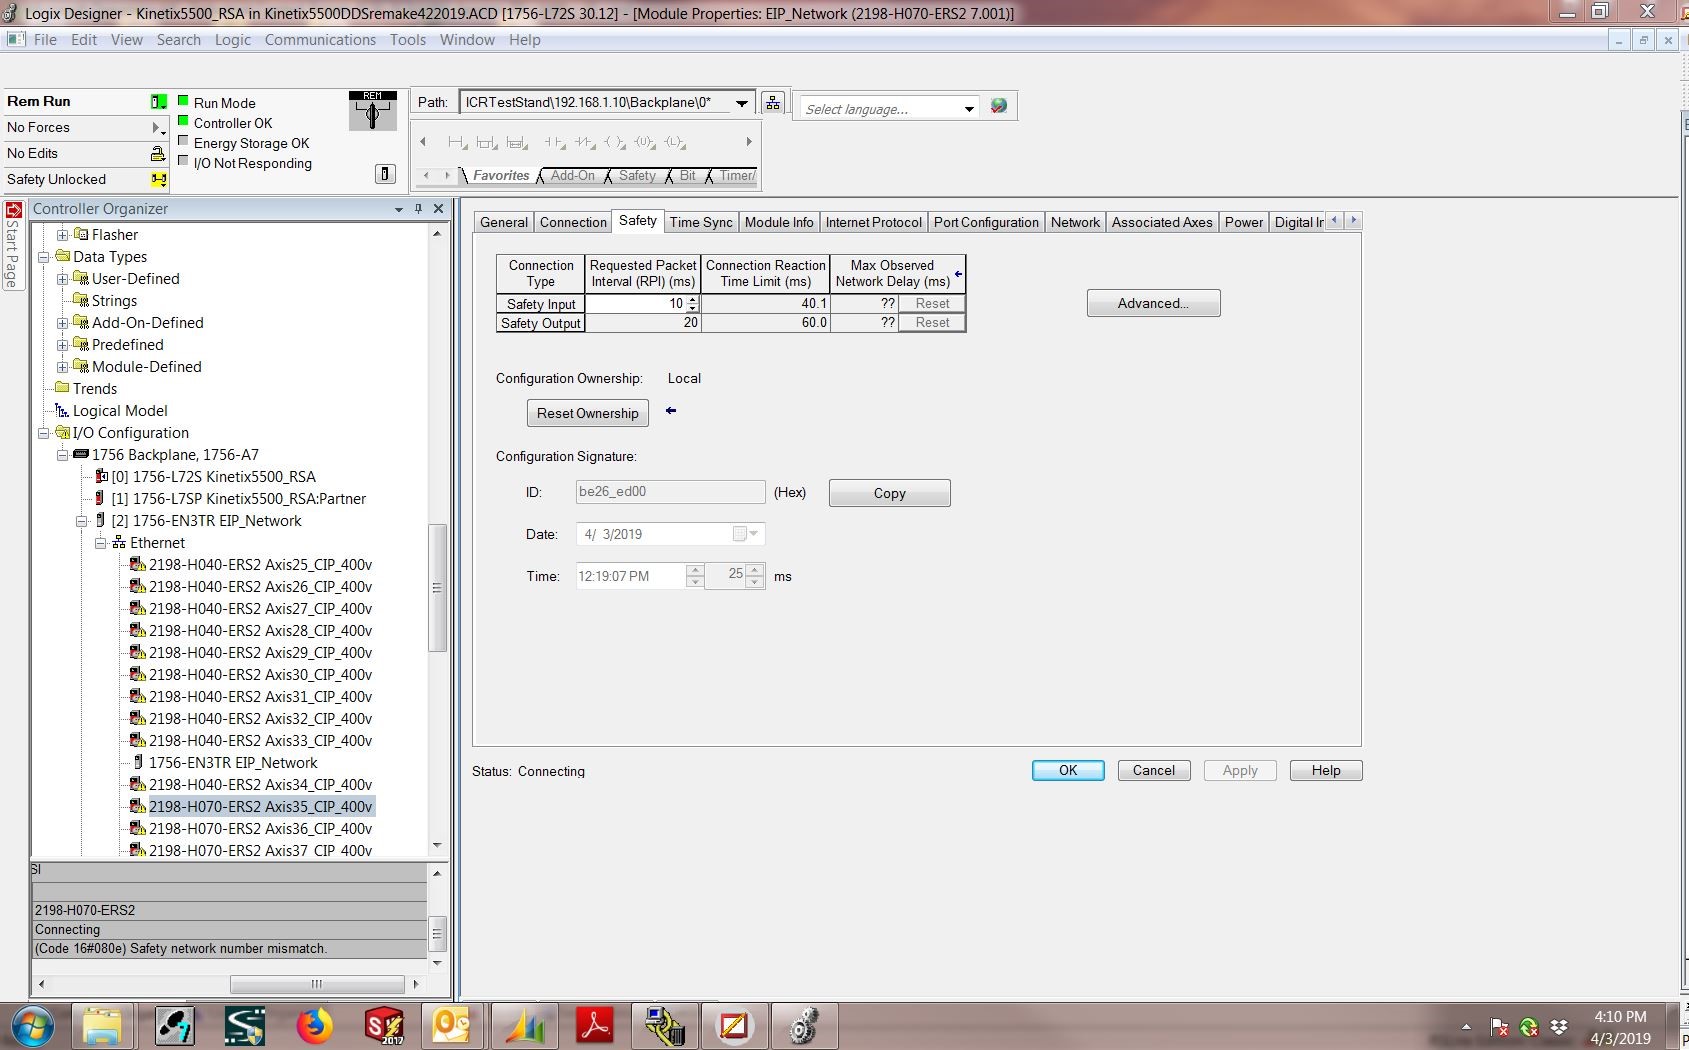The image size is (1689, 1050).
Task: Click the Help button
Action: point(1326,770)
